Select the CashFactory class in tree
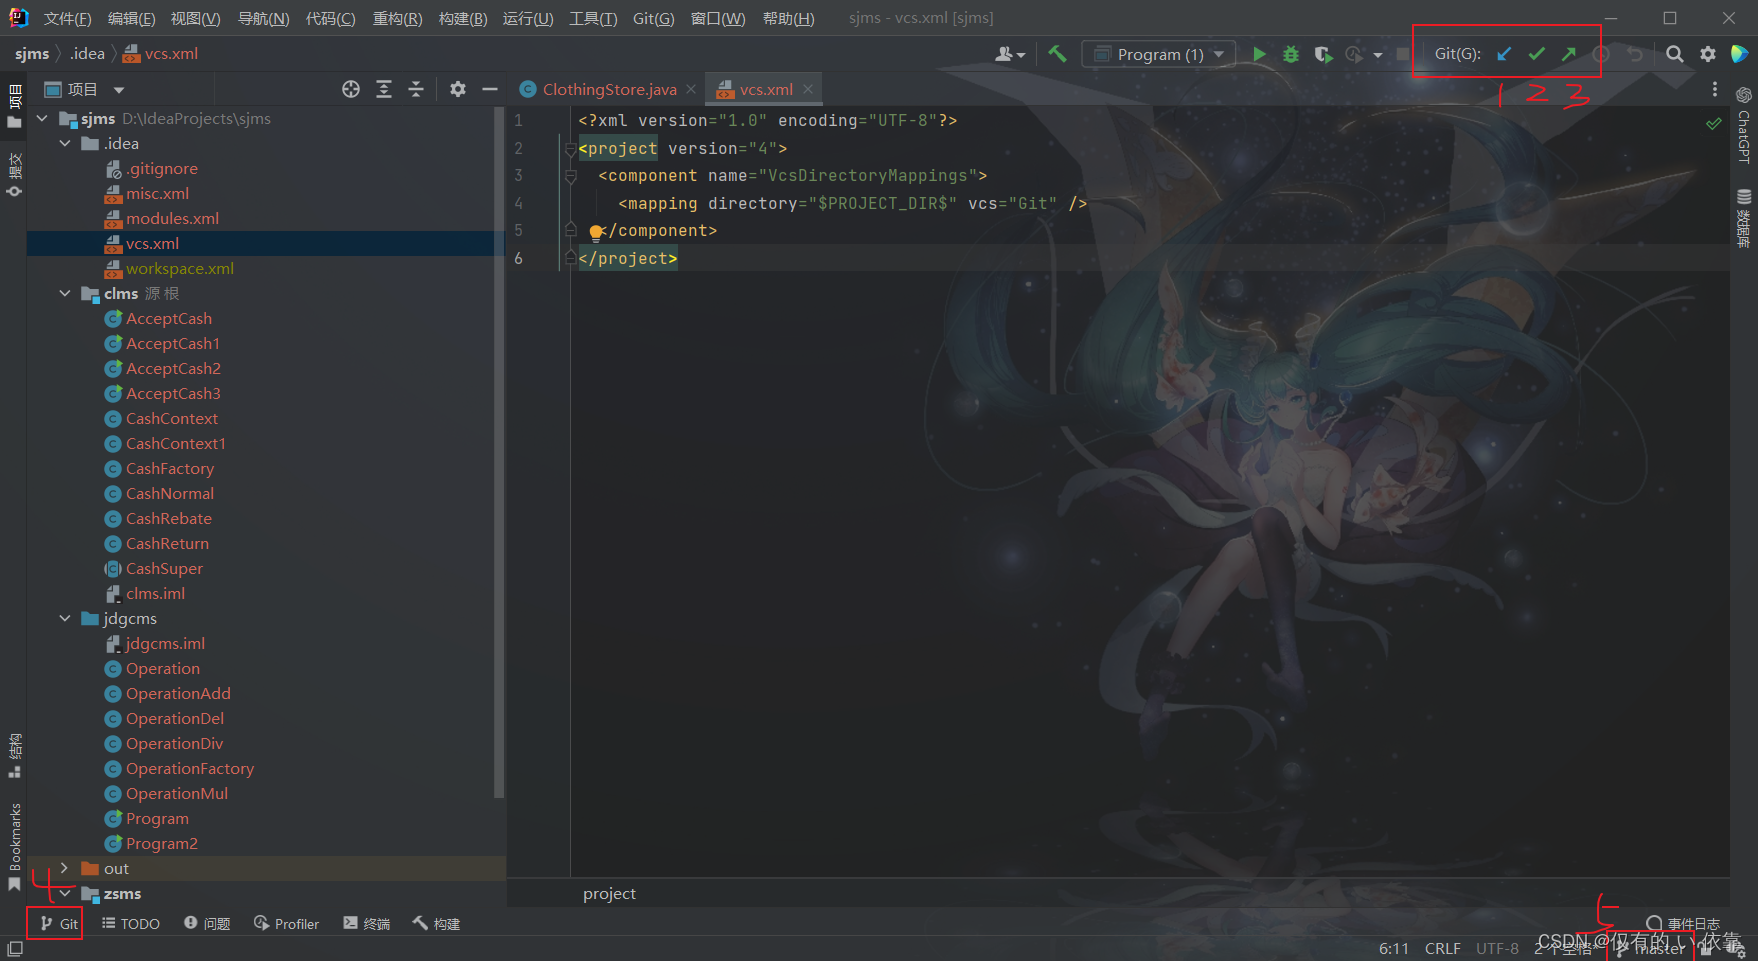This screenshot has height=961, width=1758. [170, 468]
